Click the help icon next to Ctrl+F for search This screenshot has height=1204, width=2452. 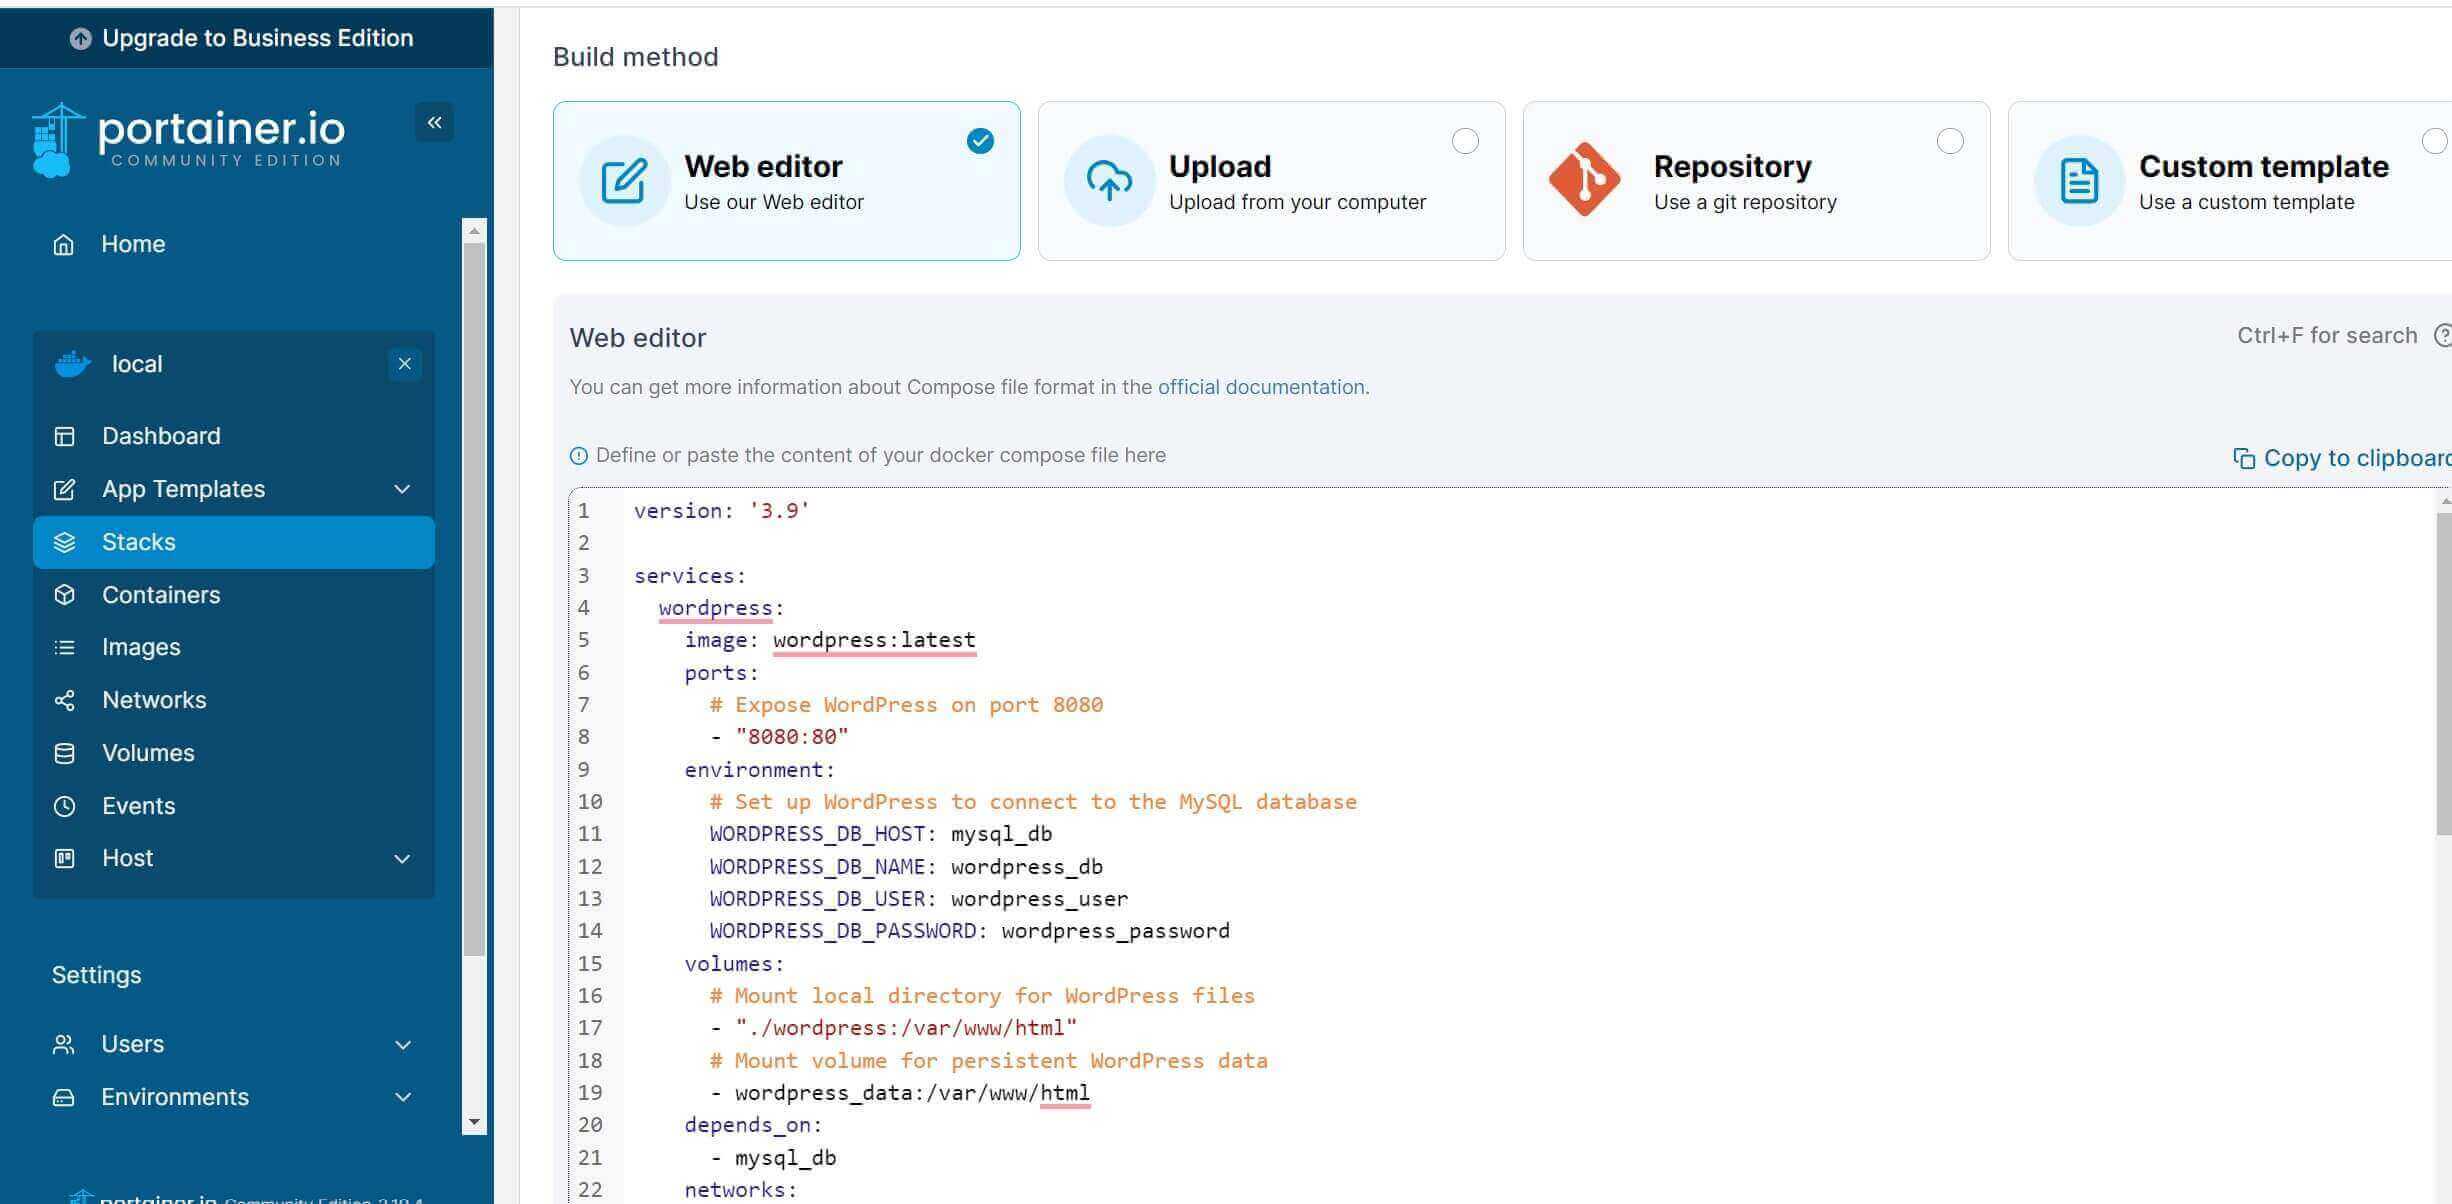click(2442, 336)
